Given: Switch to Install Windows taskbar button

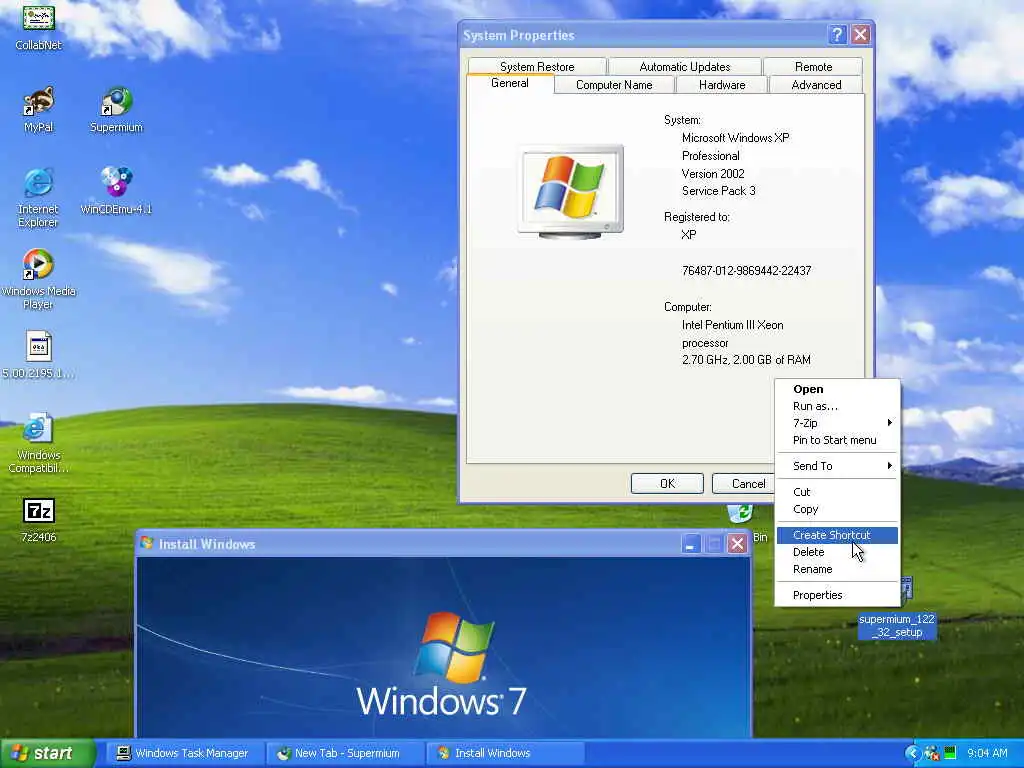Looking at the screenshot, I should coord(503,753).
